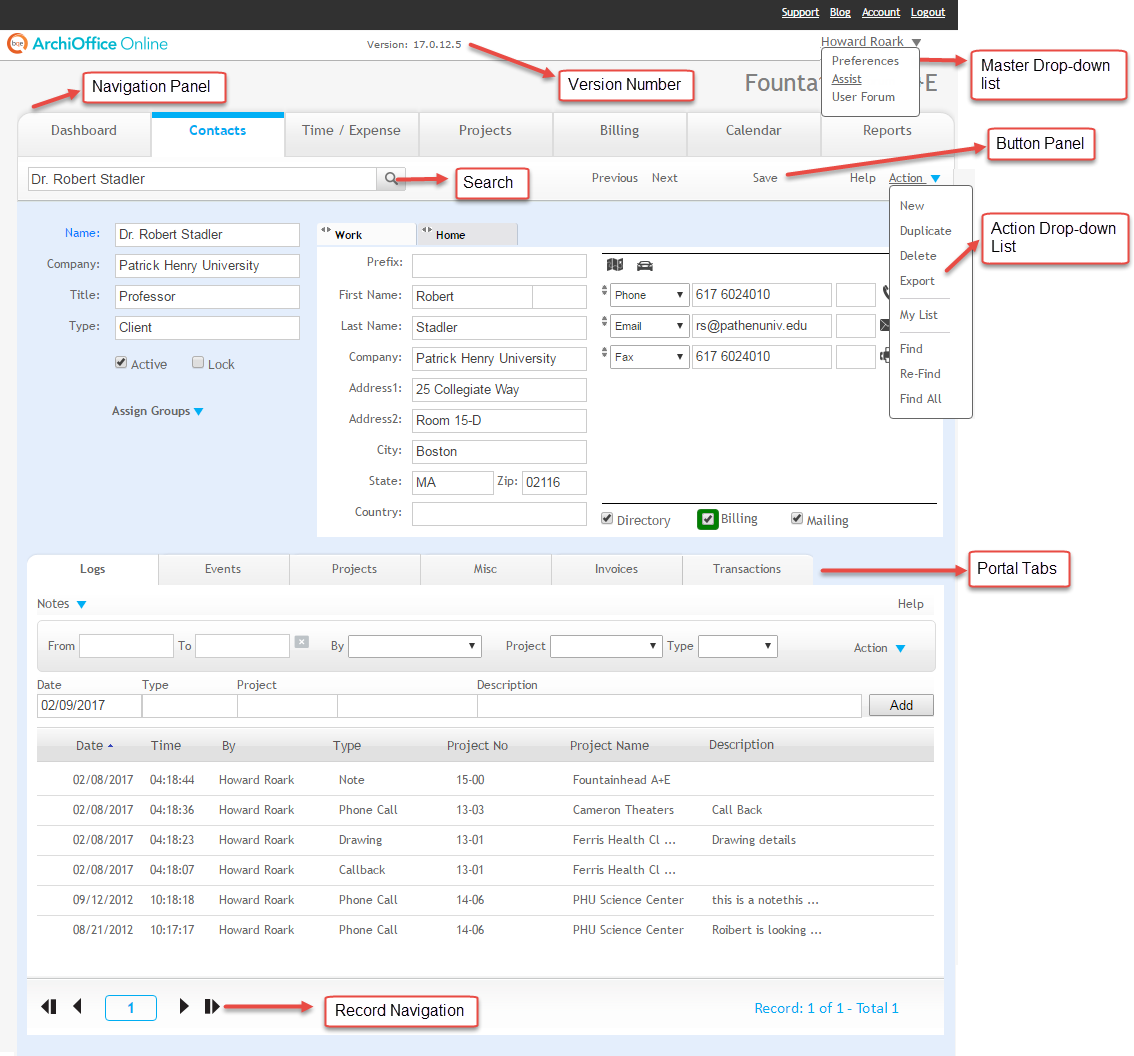Select the Home address tab
Screen dimensions: 1134x1056
pos(468,235)
